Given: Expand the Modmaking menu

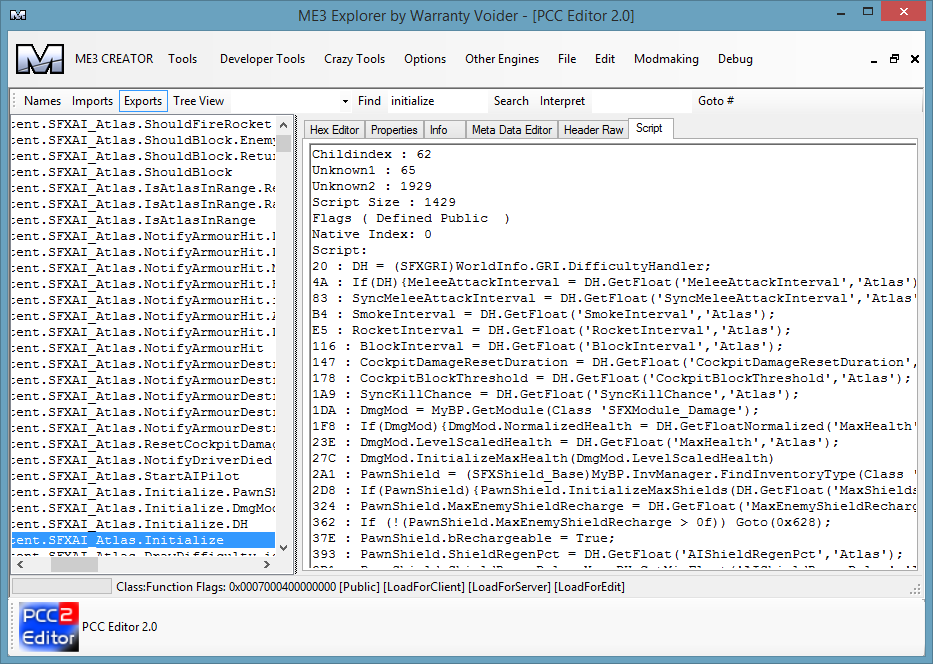Looking at the screenshot, I should tap(666, 59).
